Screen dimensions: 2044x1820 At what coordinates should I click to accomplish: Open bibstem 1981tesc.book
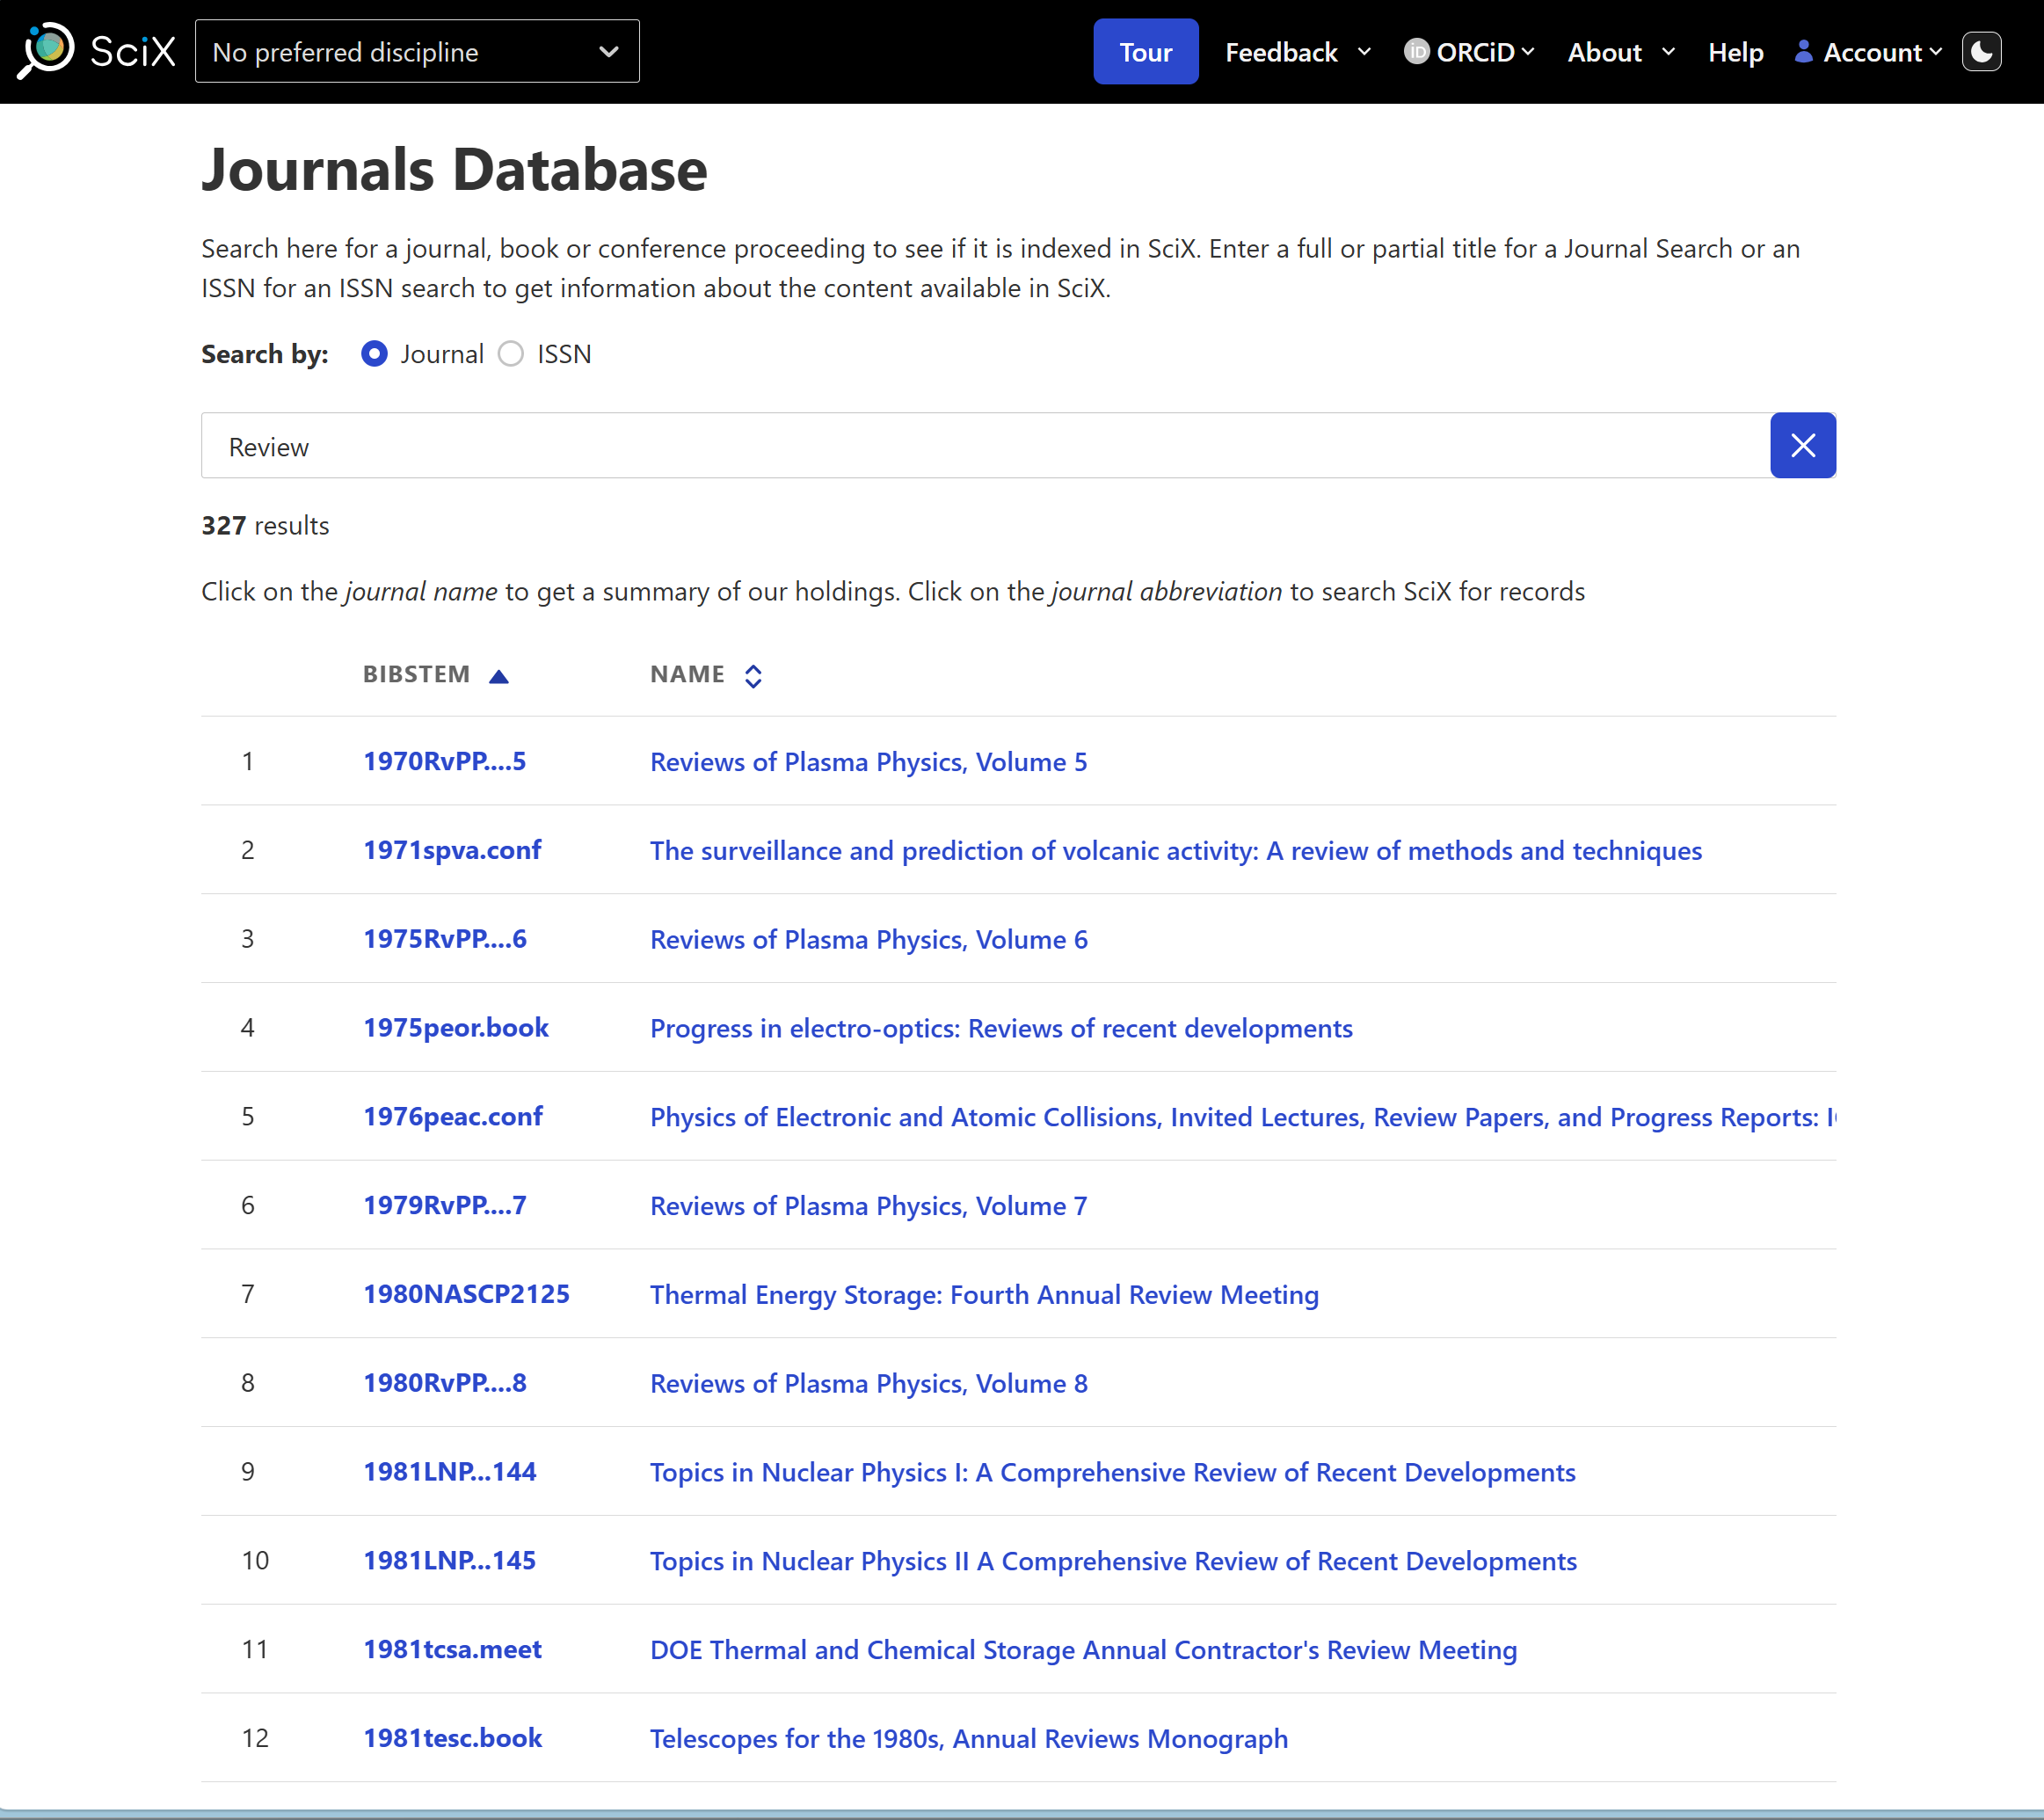click(453, 1738)
